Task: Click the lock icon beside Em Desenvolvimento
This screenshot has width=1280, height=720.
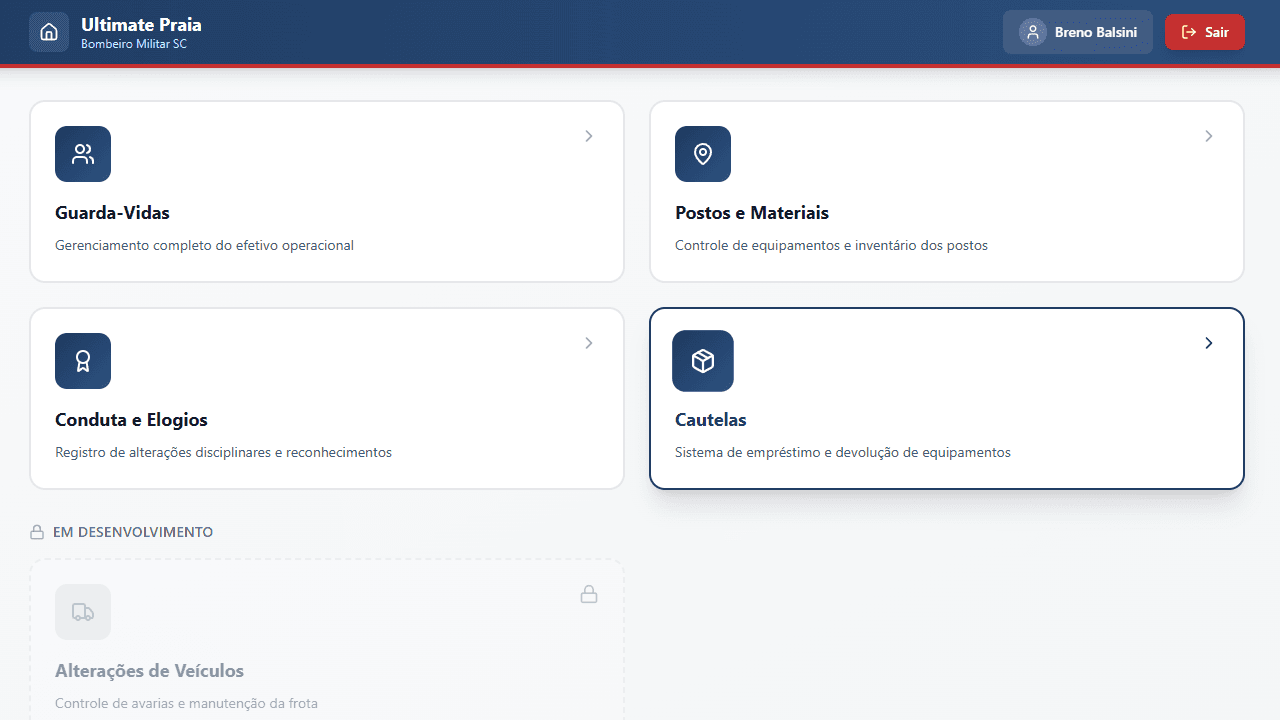Action: [37, 532]
